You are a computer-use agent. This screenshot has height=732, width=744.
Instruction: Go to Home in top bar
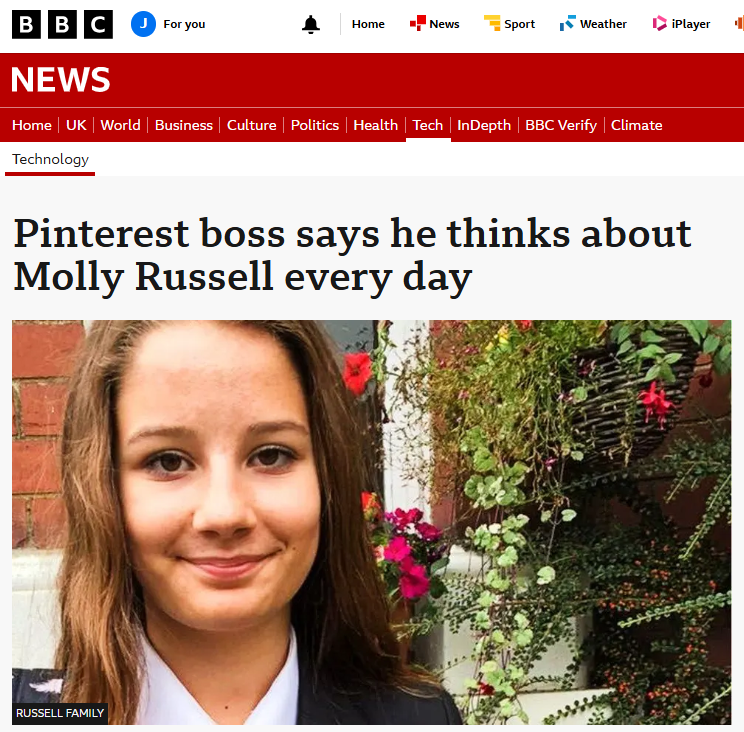coord(368,24)
